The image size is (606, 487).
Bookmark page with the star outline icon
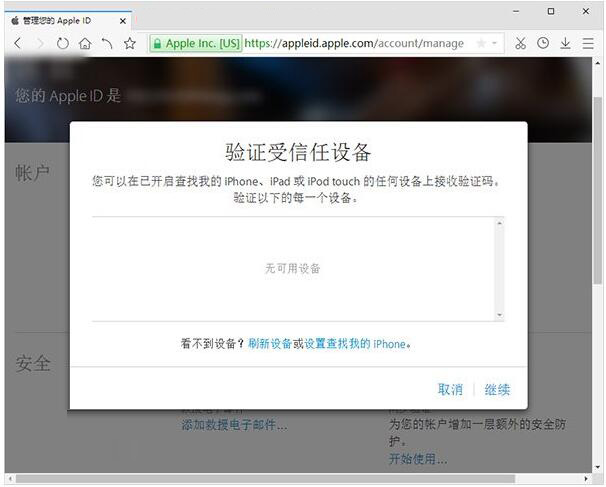coord(130,43)
